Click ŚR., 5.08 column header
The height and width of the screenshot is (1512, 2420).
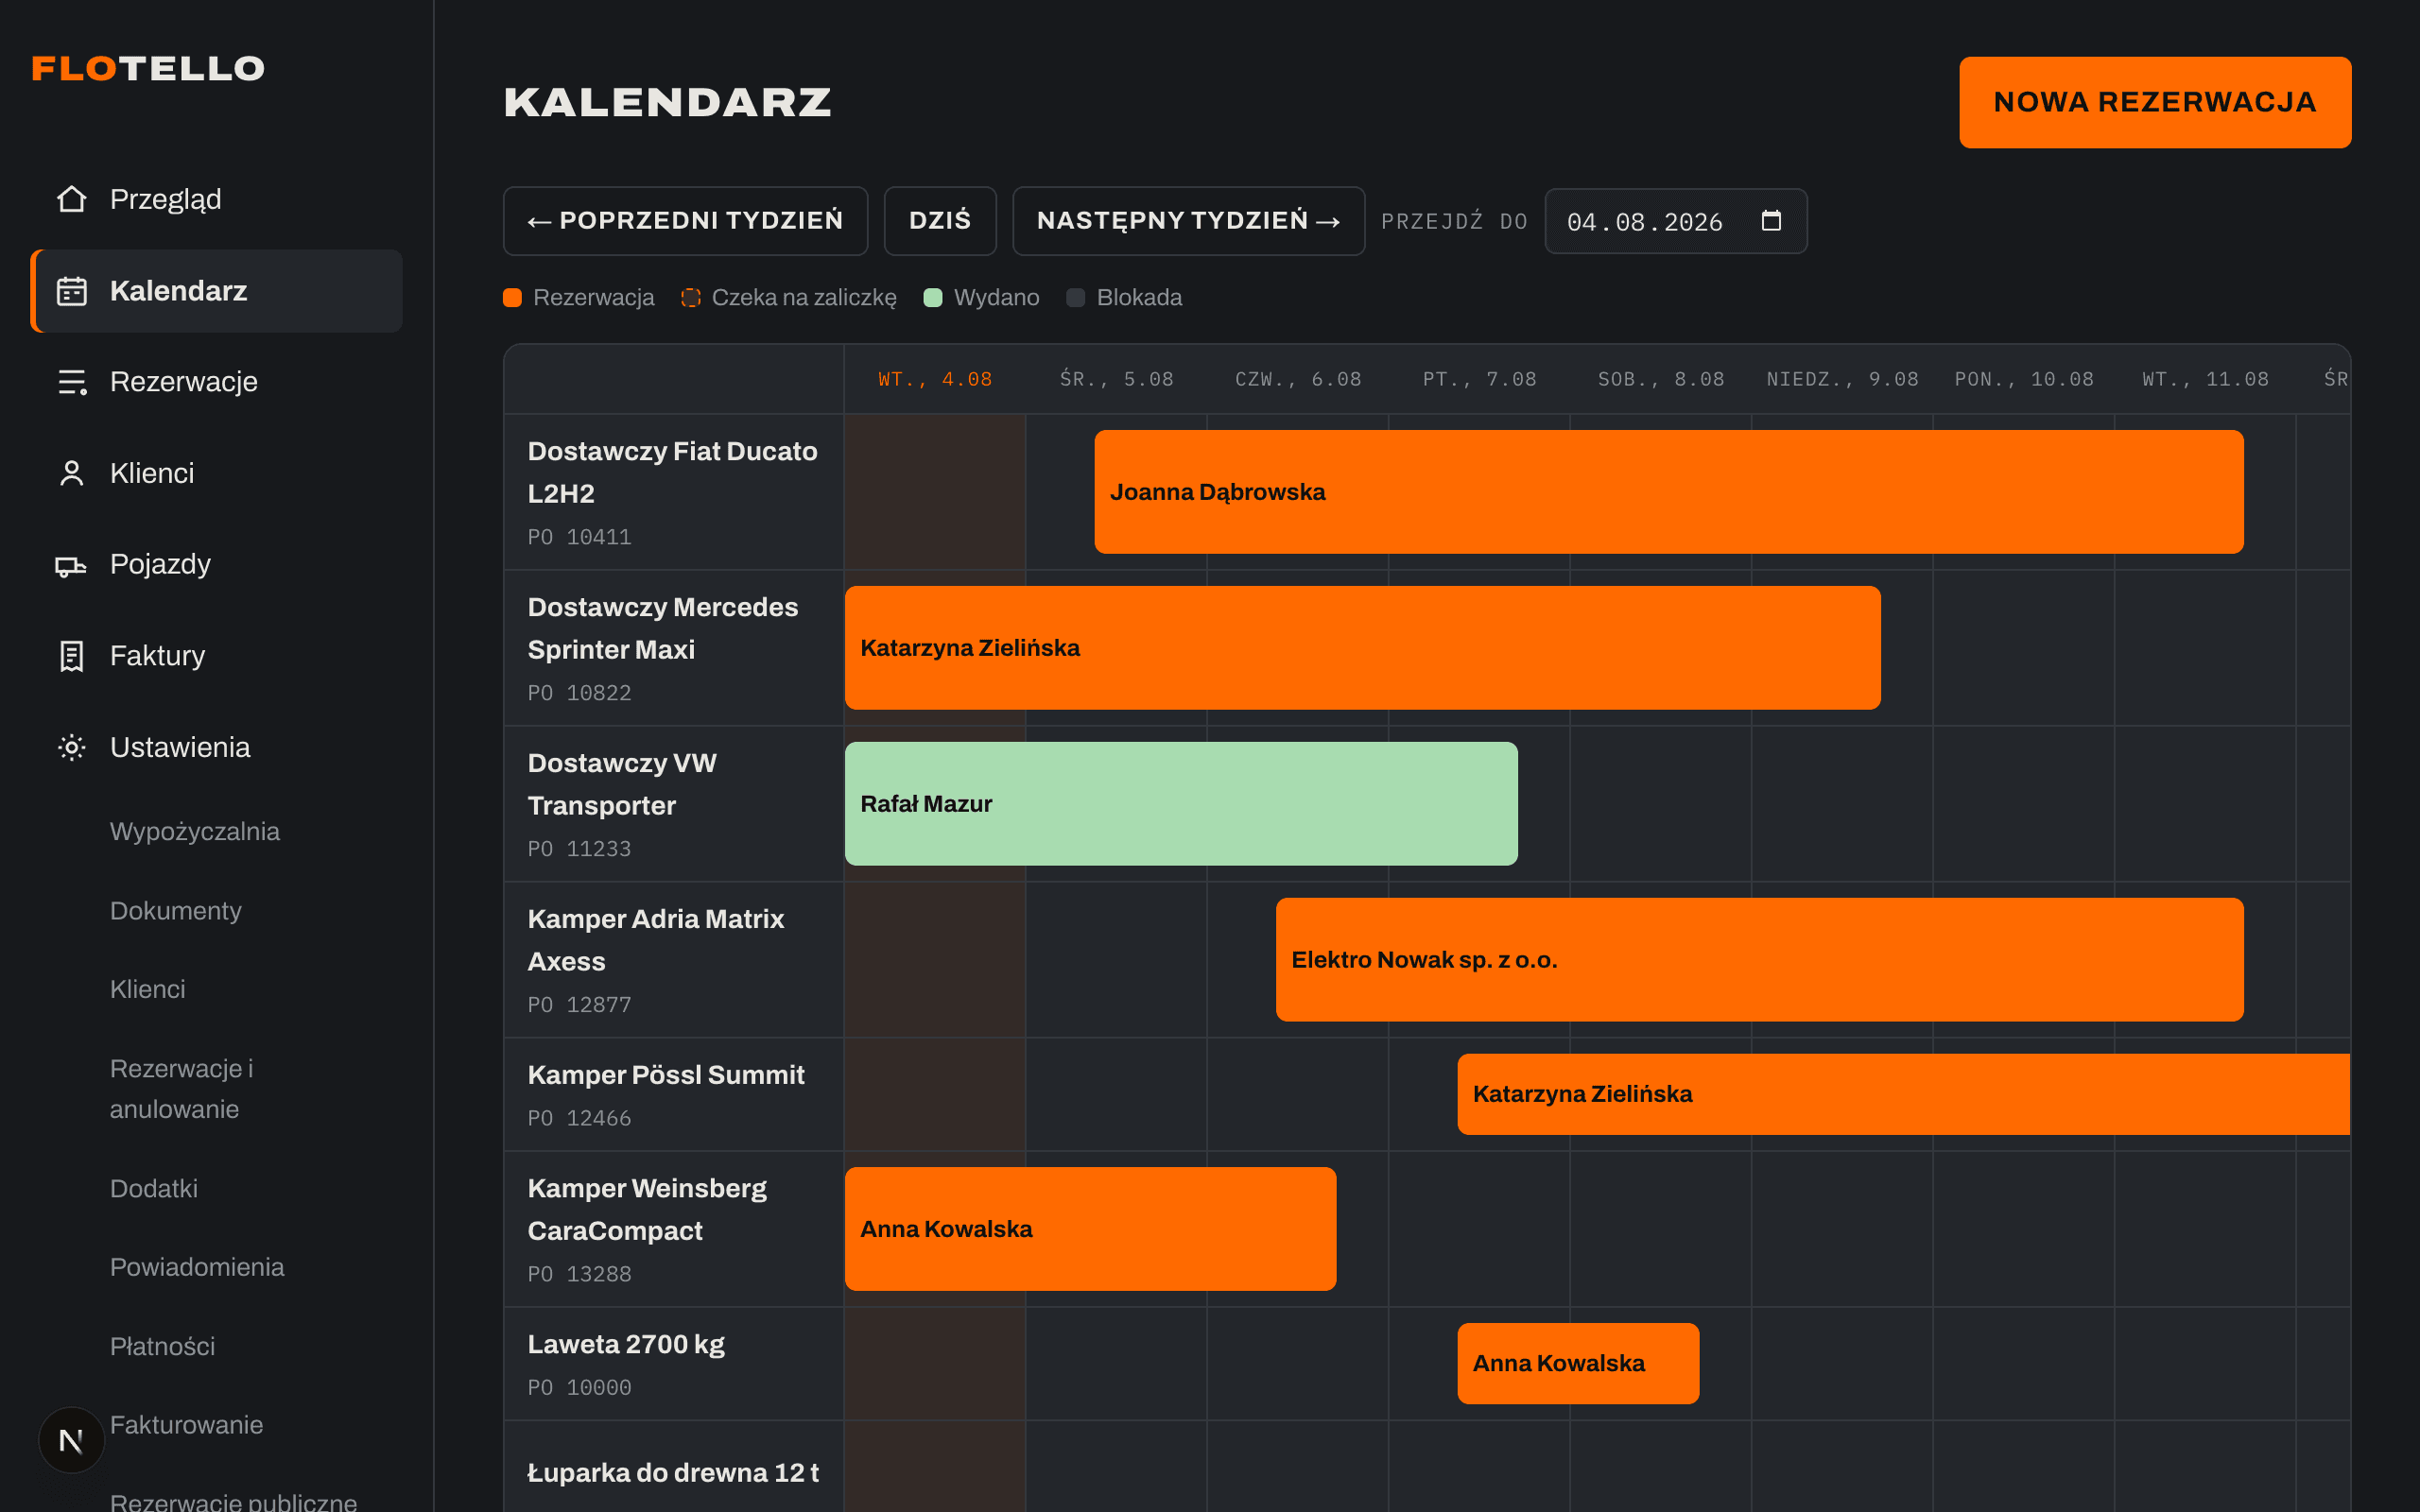coord(1117,379)
